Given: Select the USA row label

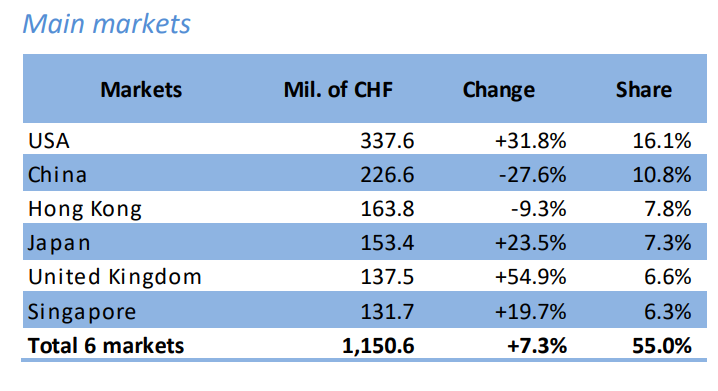Looking at the screenshot, I should (49, 141).
